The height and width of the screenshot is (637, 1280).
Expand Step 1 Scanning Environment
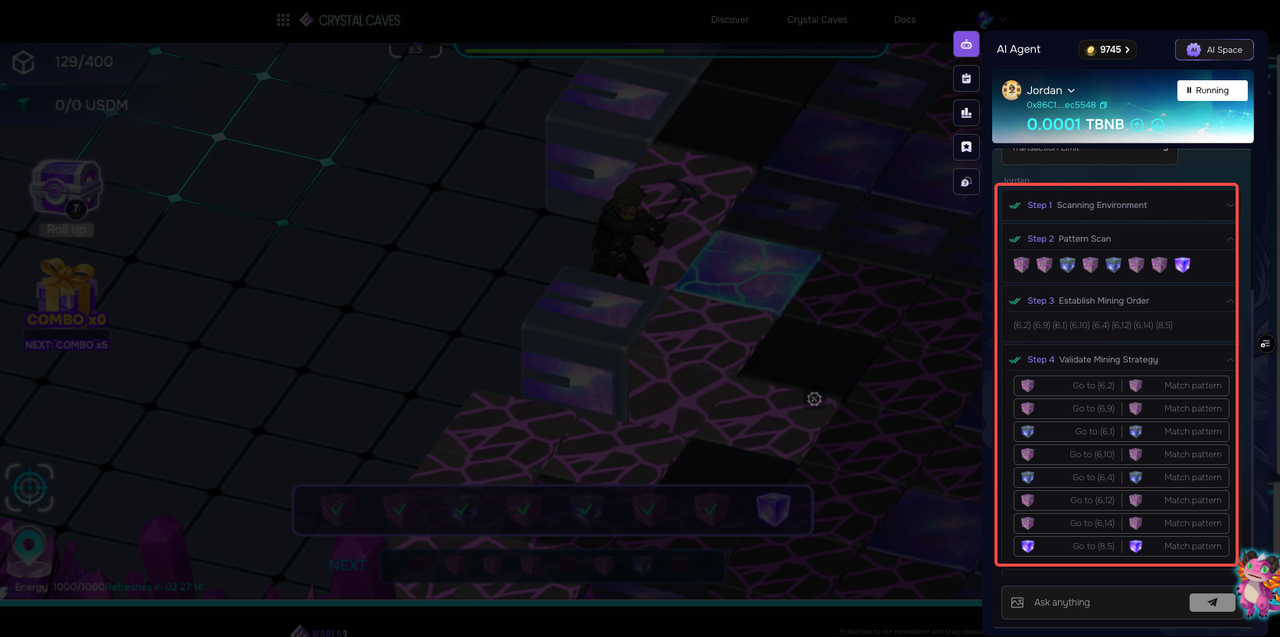tap(1121, 205)
